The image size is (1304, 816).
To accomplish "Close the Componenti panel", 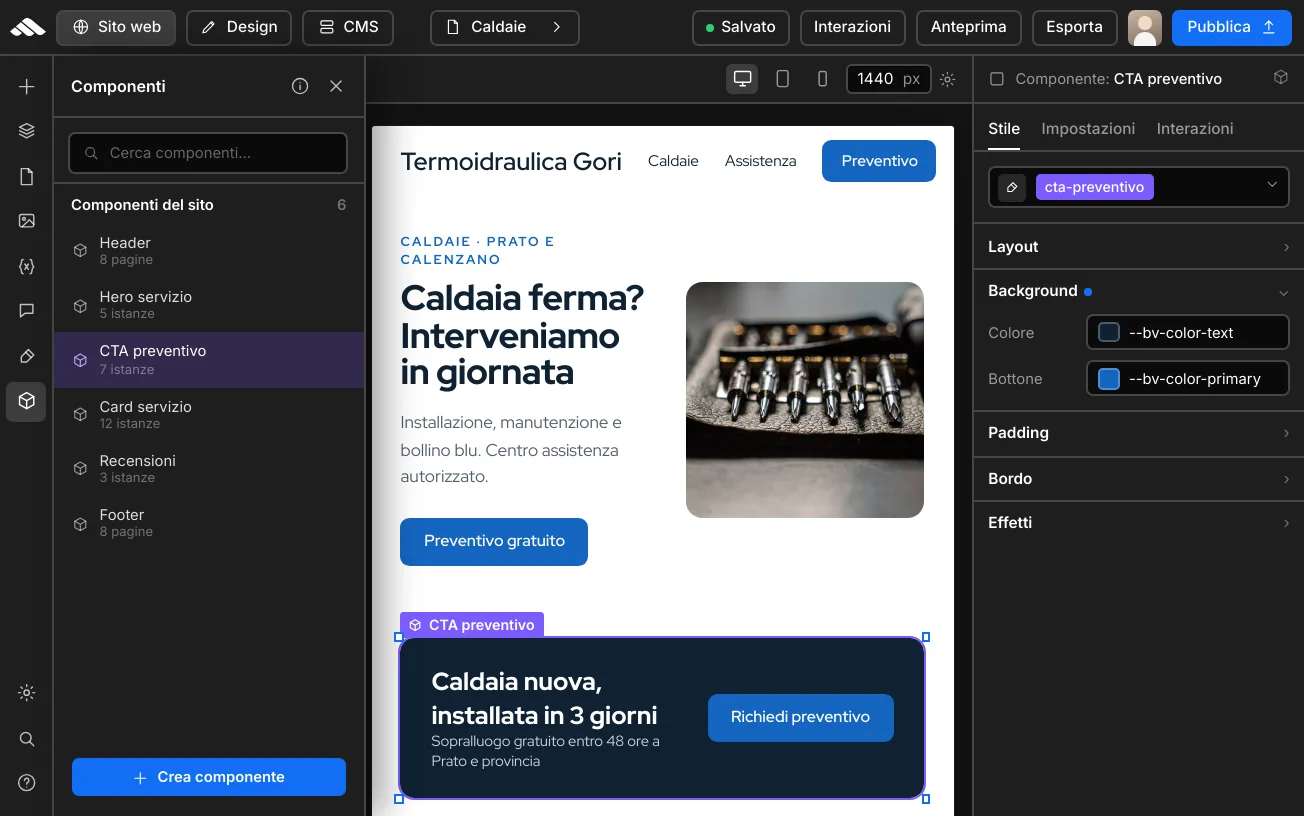I will click(x=336, y=86).
